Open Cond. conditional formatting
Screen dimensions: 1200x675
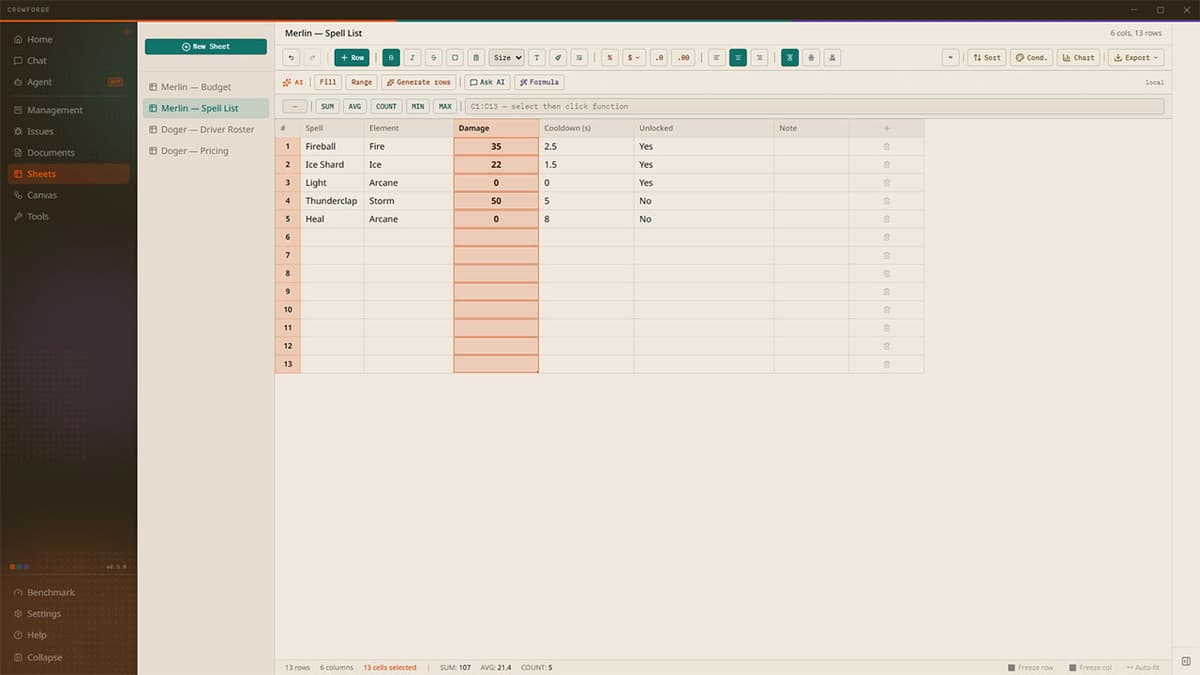coord(1031,58)
